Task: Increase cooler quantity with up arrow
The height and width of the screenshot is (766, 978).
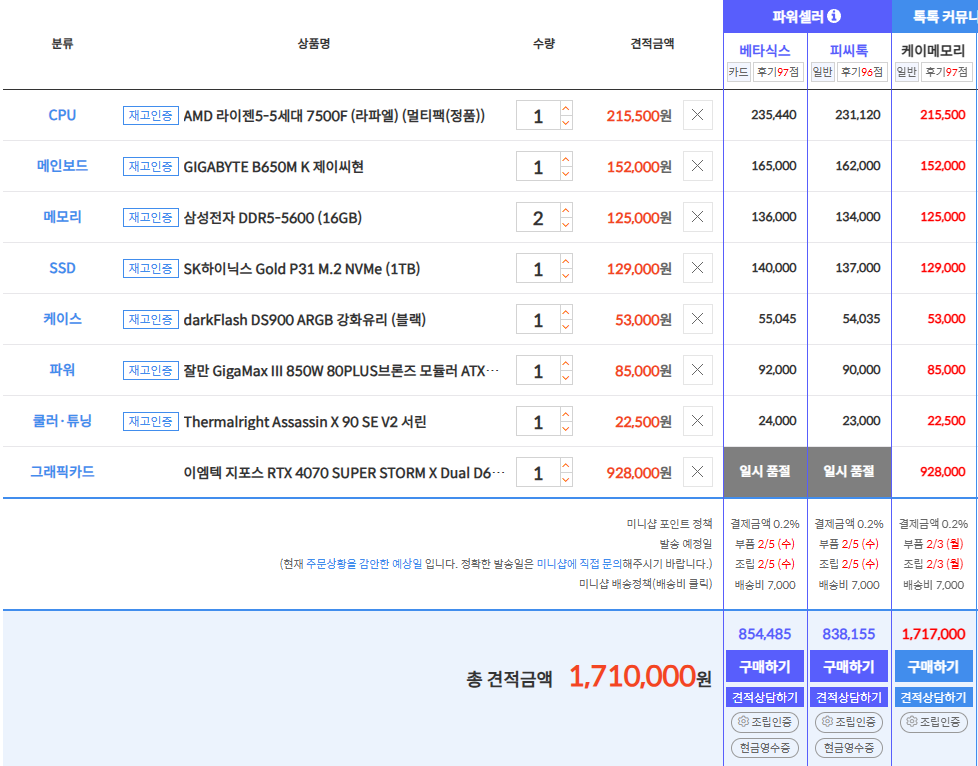Action: tap(566, 414)
